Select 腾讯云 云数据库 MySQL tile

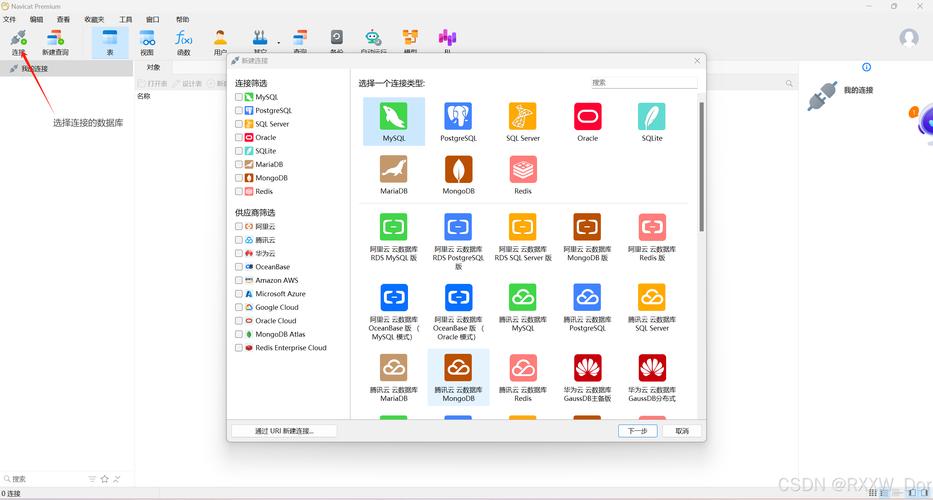pyautogui.click(x=522, y=308)
